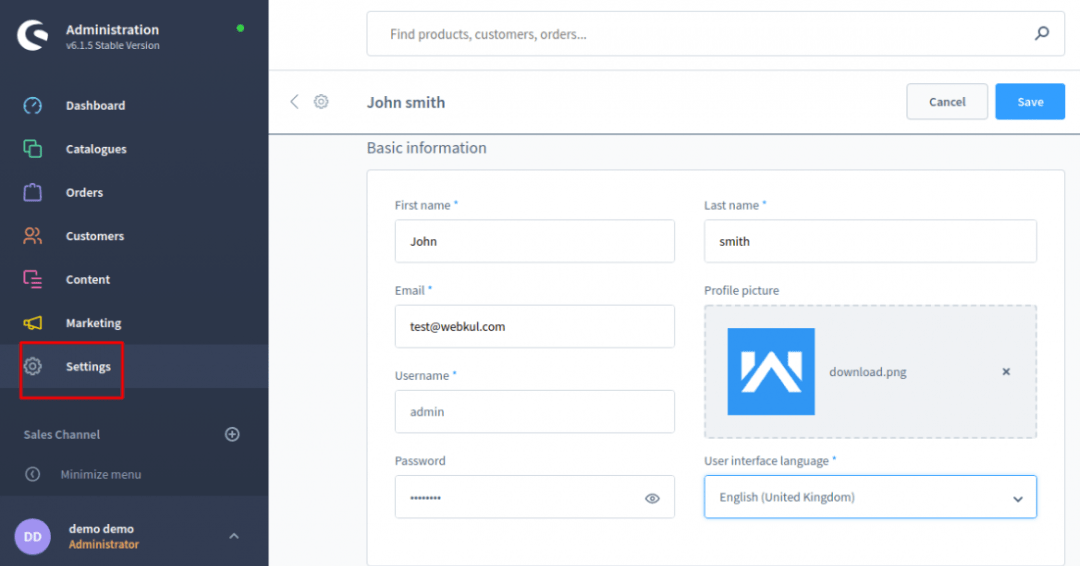1080x566 pixels.
Task: Focus the global search field
Action: pos(716,34)
